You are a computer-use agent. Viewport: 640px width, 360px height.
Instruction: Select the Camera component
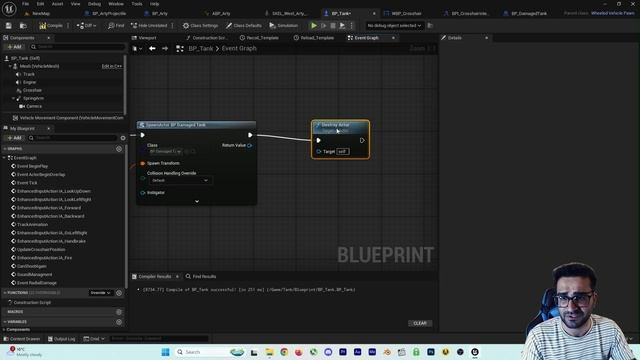click(34, 106)
